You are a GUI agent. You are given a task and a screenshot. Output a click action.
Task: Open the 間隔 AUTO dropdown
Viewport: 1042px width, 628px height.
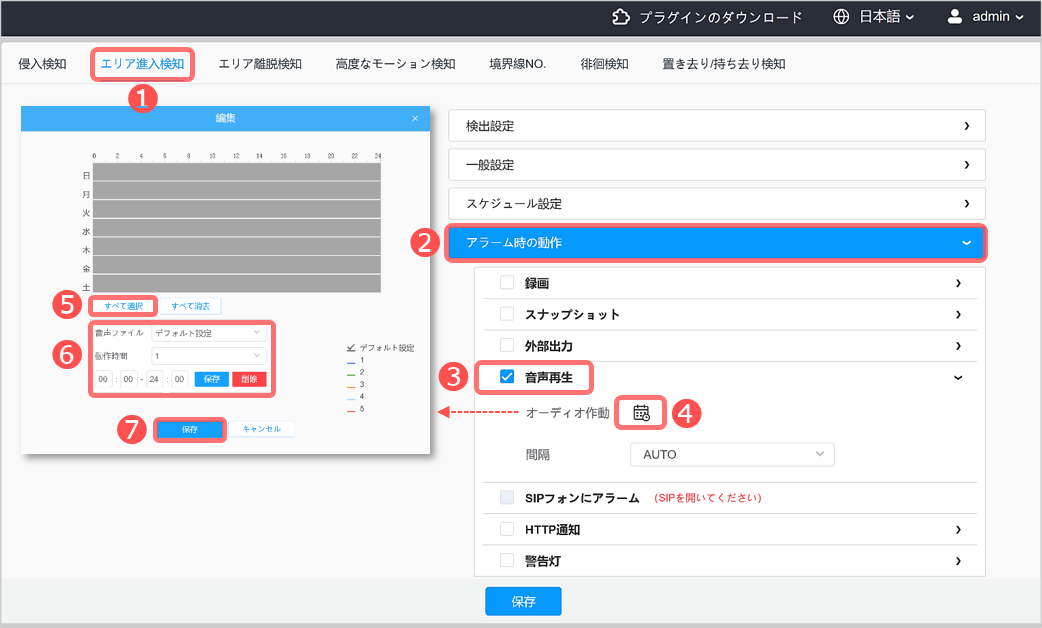coord(731,454)
